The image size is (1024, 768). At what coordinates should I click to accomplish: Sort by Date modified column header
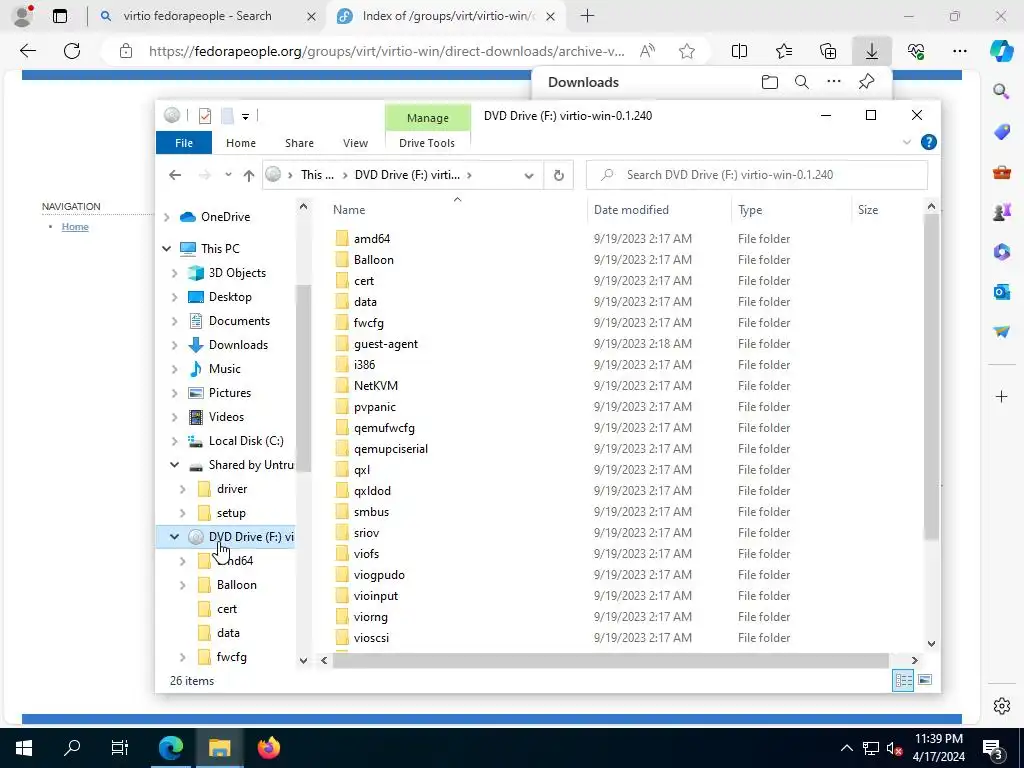point(660,210)
